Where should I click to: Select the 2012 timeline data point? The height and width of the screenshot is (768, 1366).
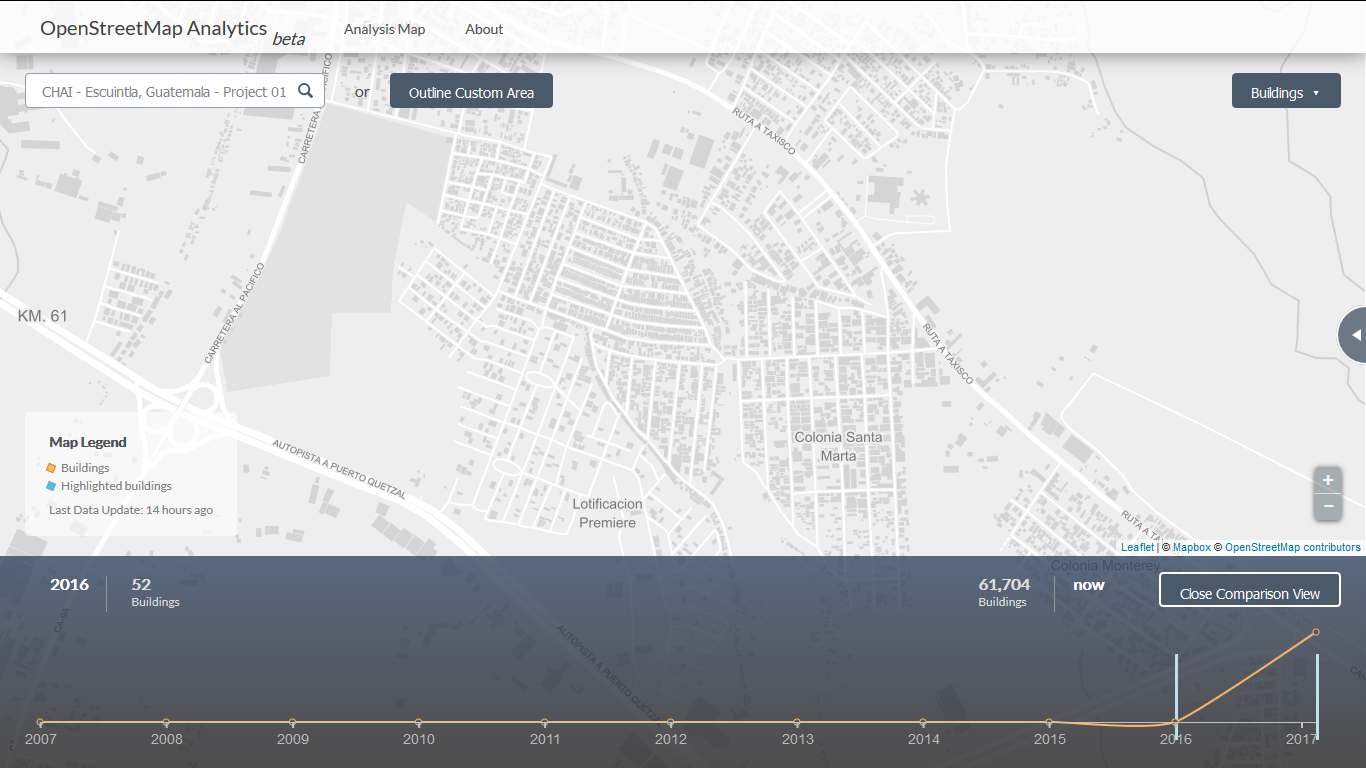pos(670,722)
